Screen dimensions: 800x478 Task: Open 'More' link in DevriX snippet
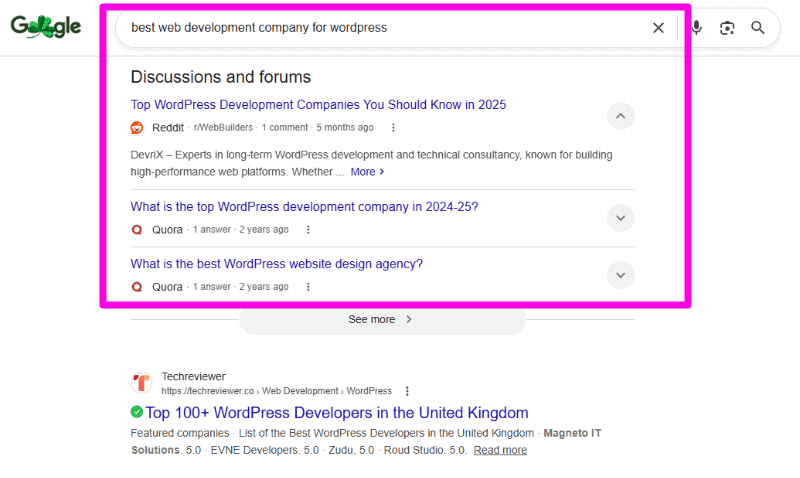coord(367,172)
